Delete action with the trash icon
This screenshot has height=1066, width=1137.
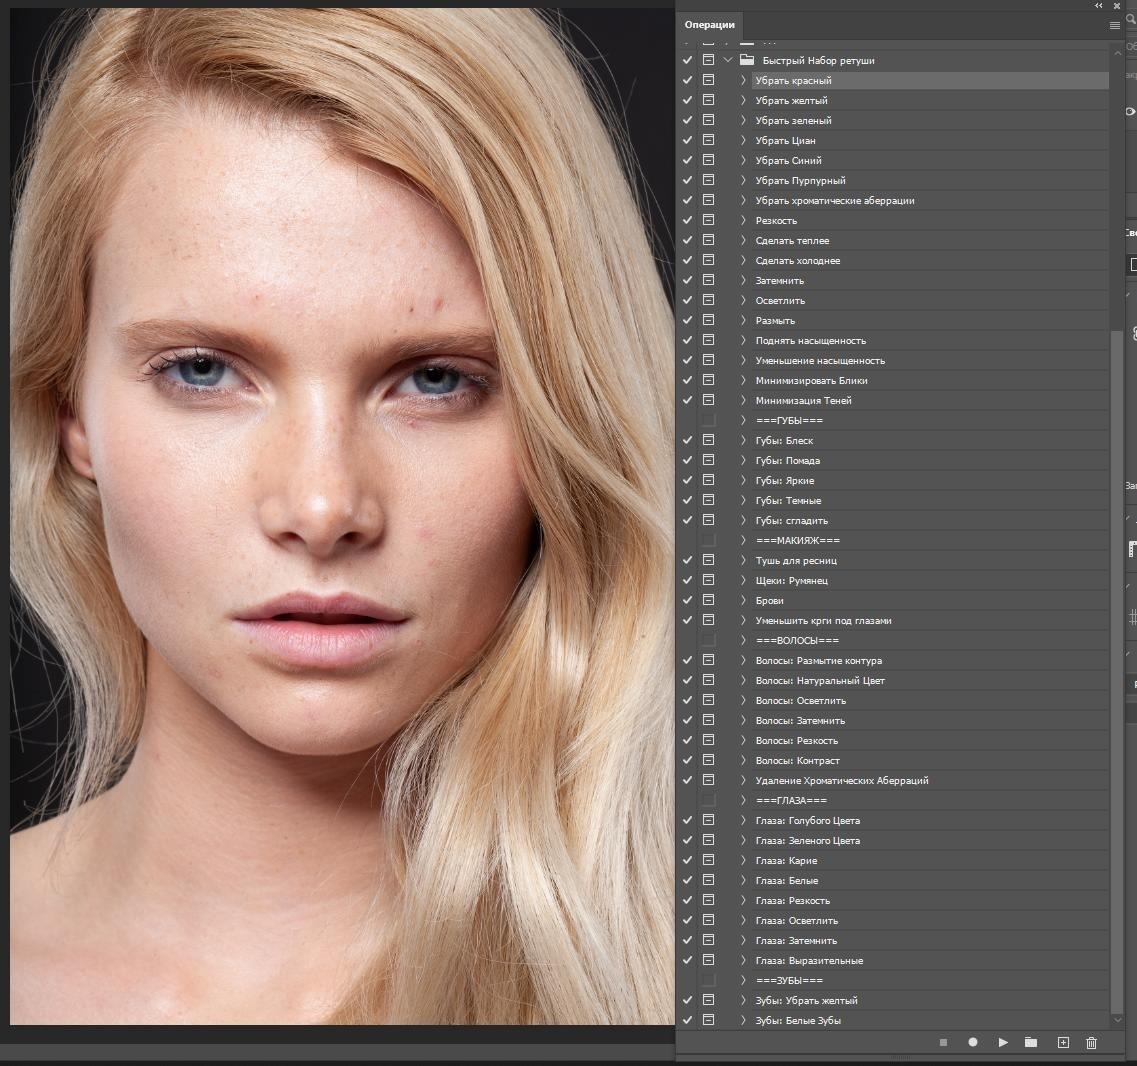[1091, 1043]
